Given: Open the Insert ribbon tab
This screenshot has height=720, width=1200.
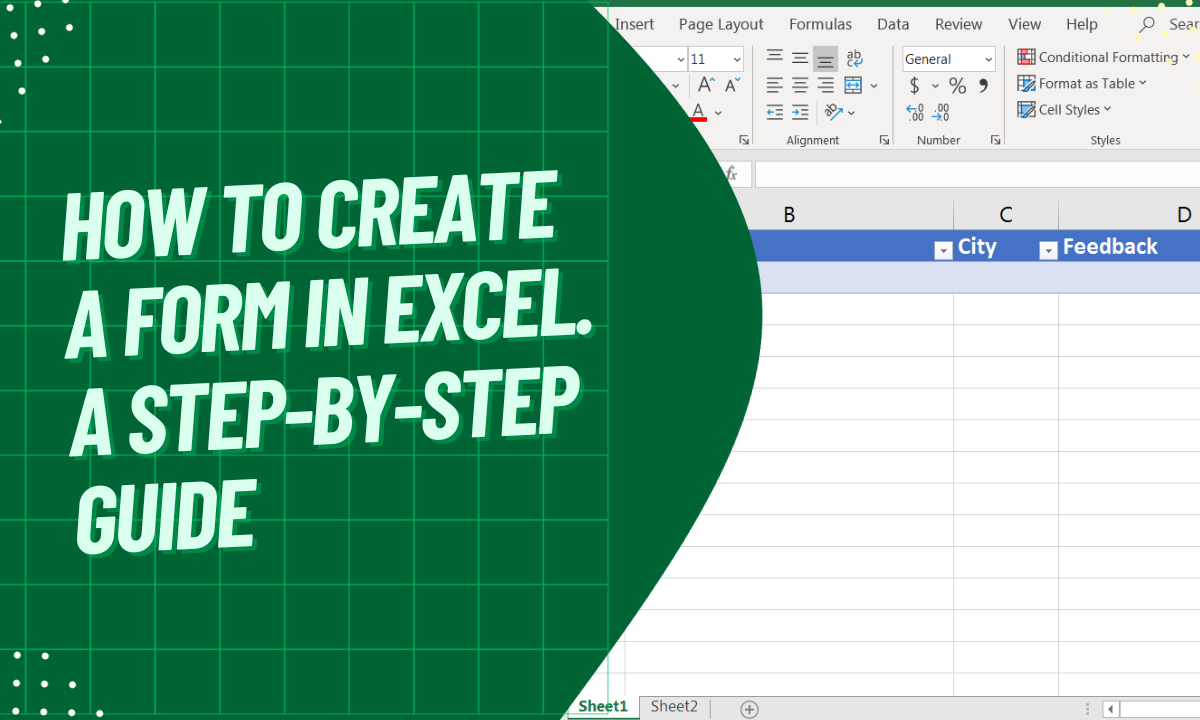Looking at the screenshot, I should [634, 24].
